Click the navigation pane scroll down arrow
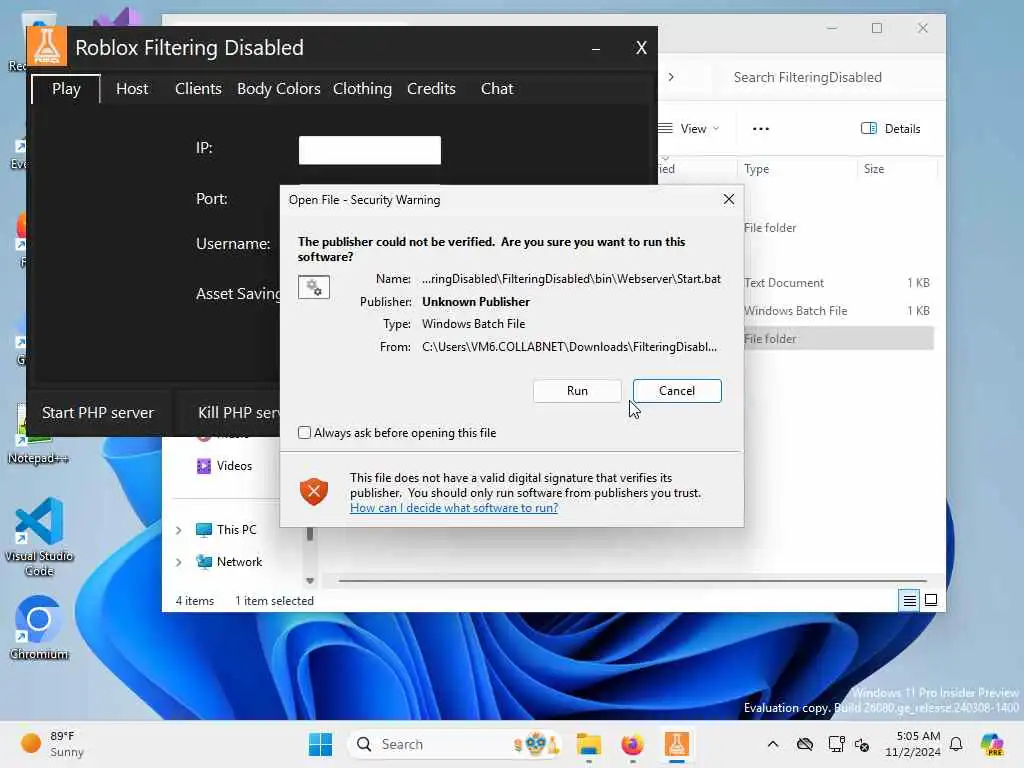This screenshot has height=768, width=1024. (310, 581)
